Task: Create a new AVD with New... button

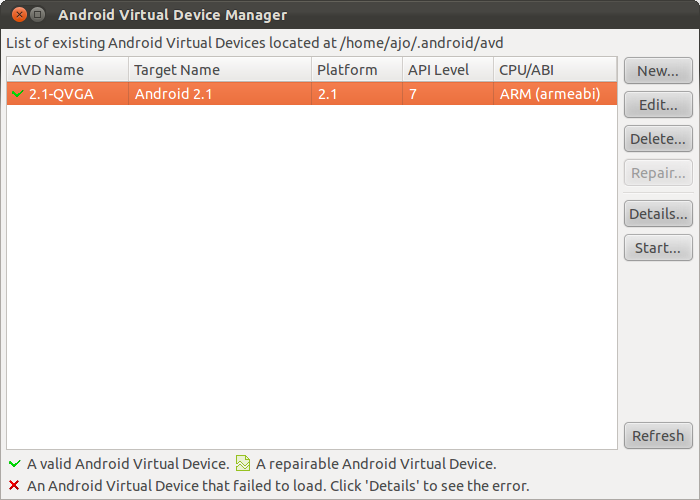Action: tap(658, 71)
